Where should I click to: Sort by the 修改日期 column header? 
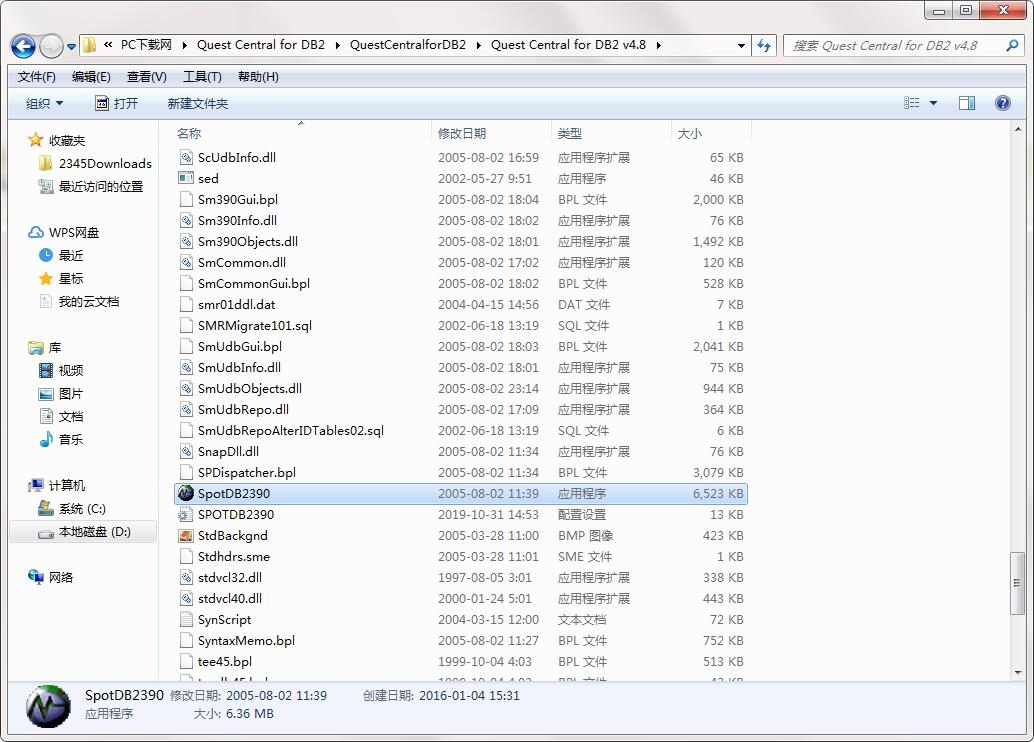pyautogui.click(x=462, y=133)
